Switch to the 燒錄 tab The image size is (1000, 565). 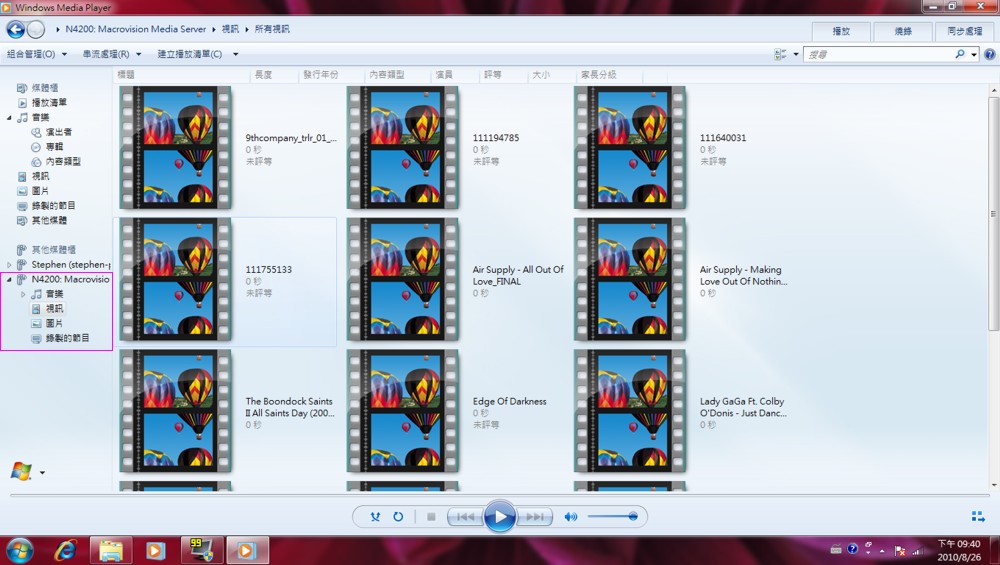tap(903, 31)
